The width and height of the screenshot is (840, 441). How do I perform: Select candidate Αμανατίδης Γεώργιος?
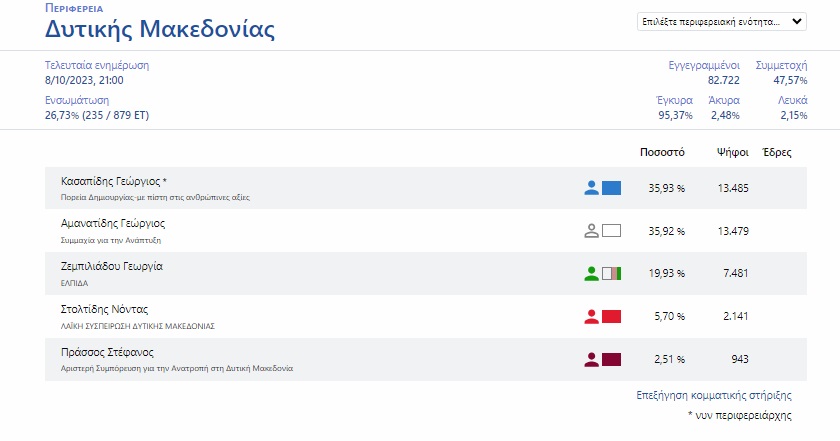click(113, 224)
